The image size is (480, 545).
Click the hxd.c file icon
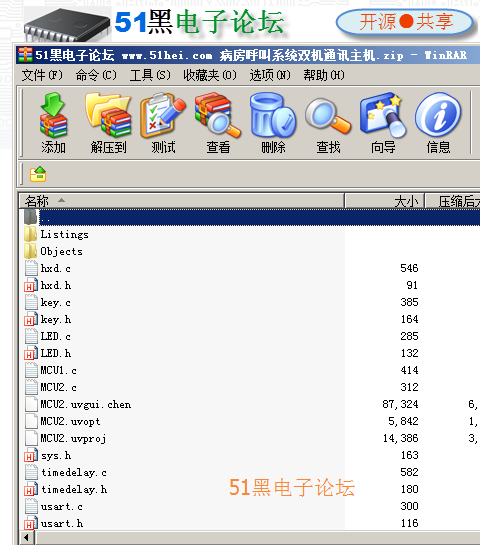pyautogui.click(x=31, y=268)
